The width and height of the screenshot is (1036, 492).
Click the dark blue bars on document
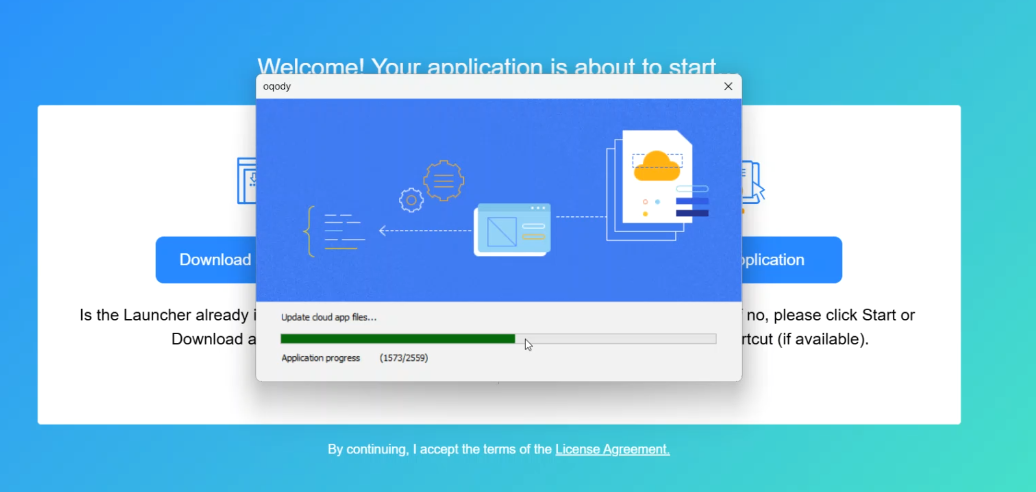692,207
